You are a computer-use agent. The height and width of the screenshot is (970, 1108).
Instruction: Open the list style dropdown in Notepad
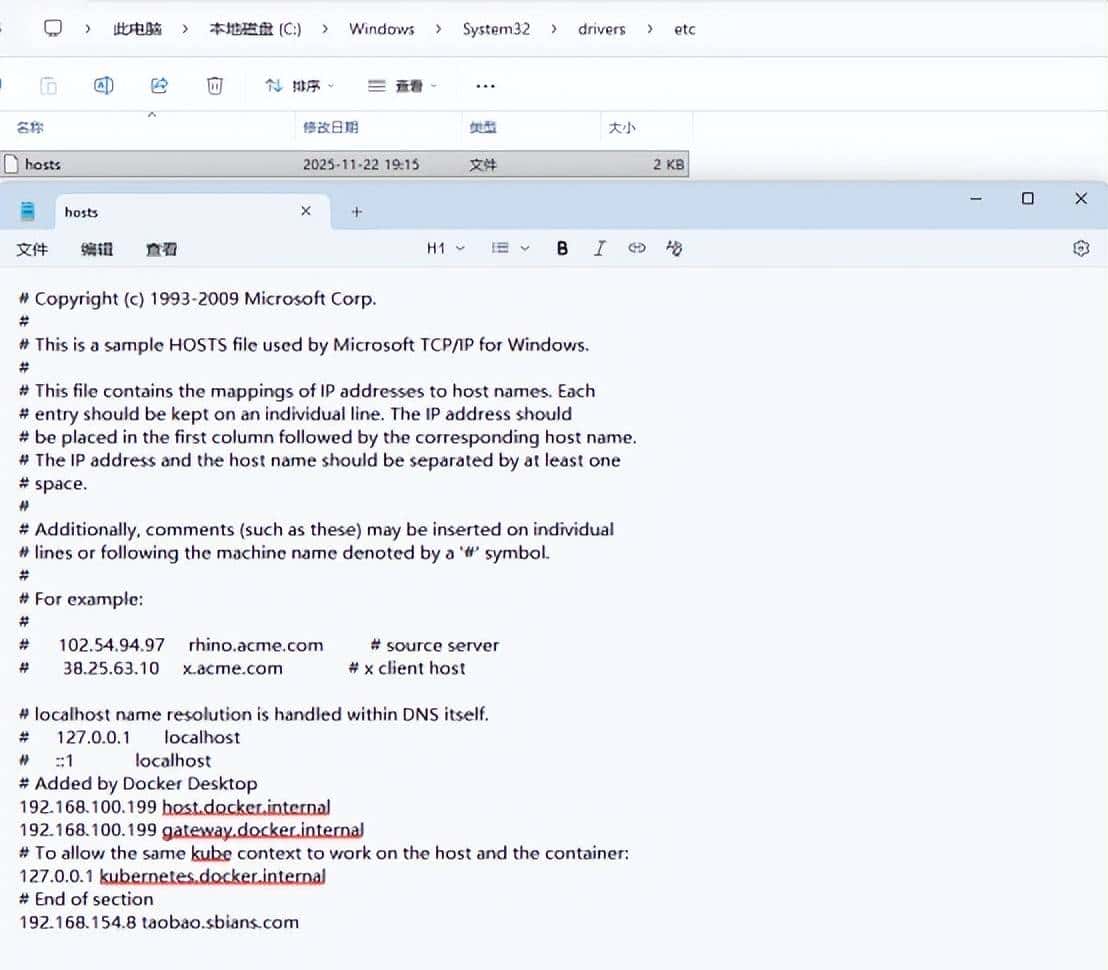point(510,248)
